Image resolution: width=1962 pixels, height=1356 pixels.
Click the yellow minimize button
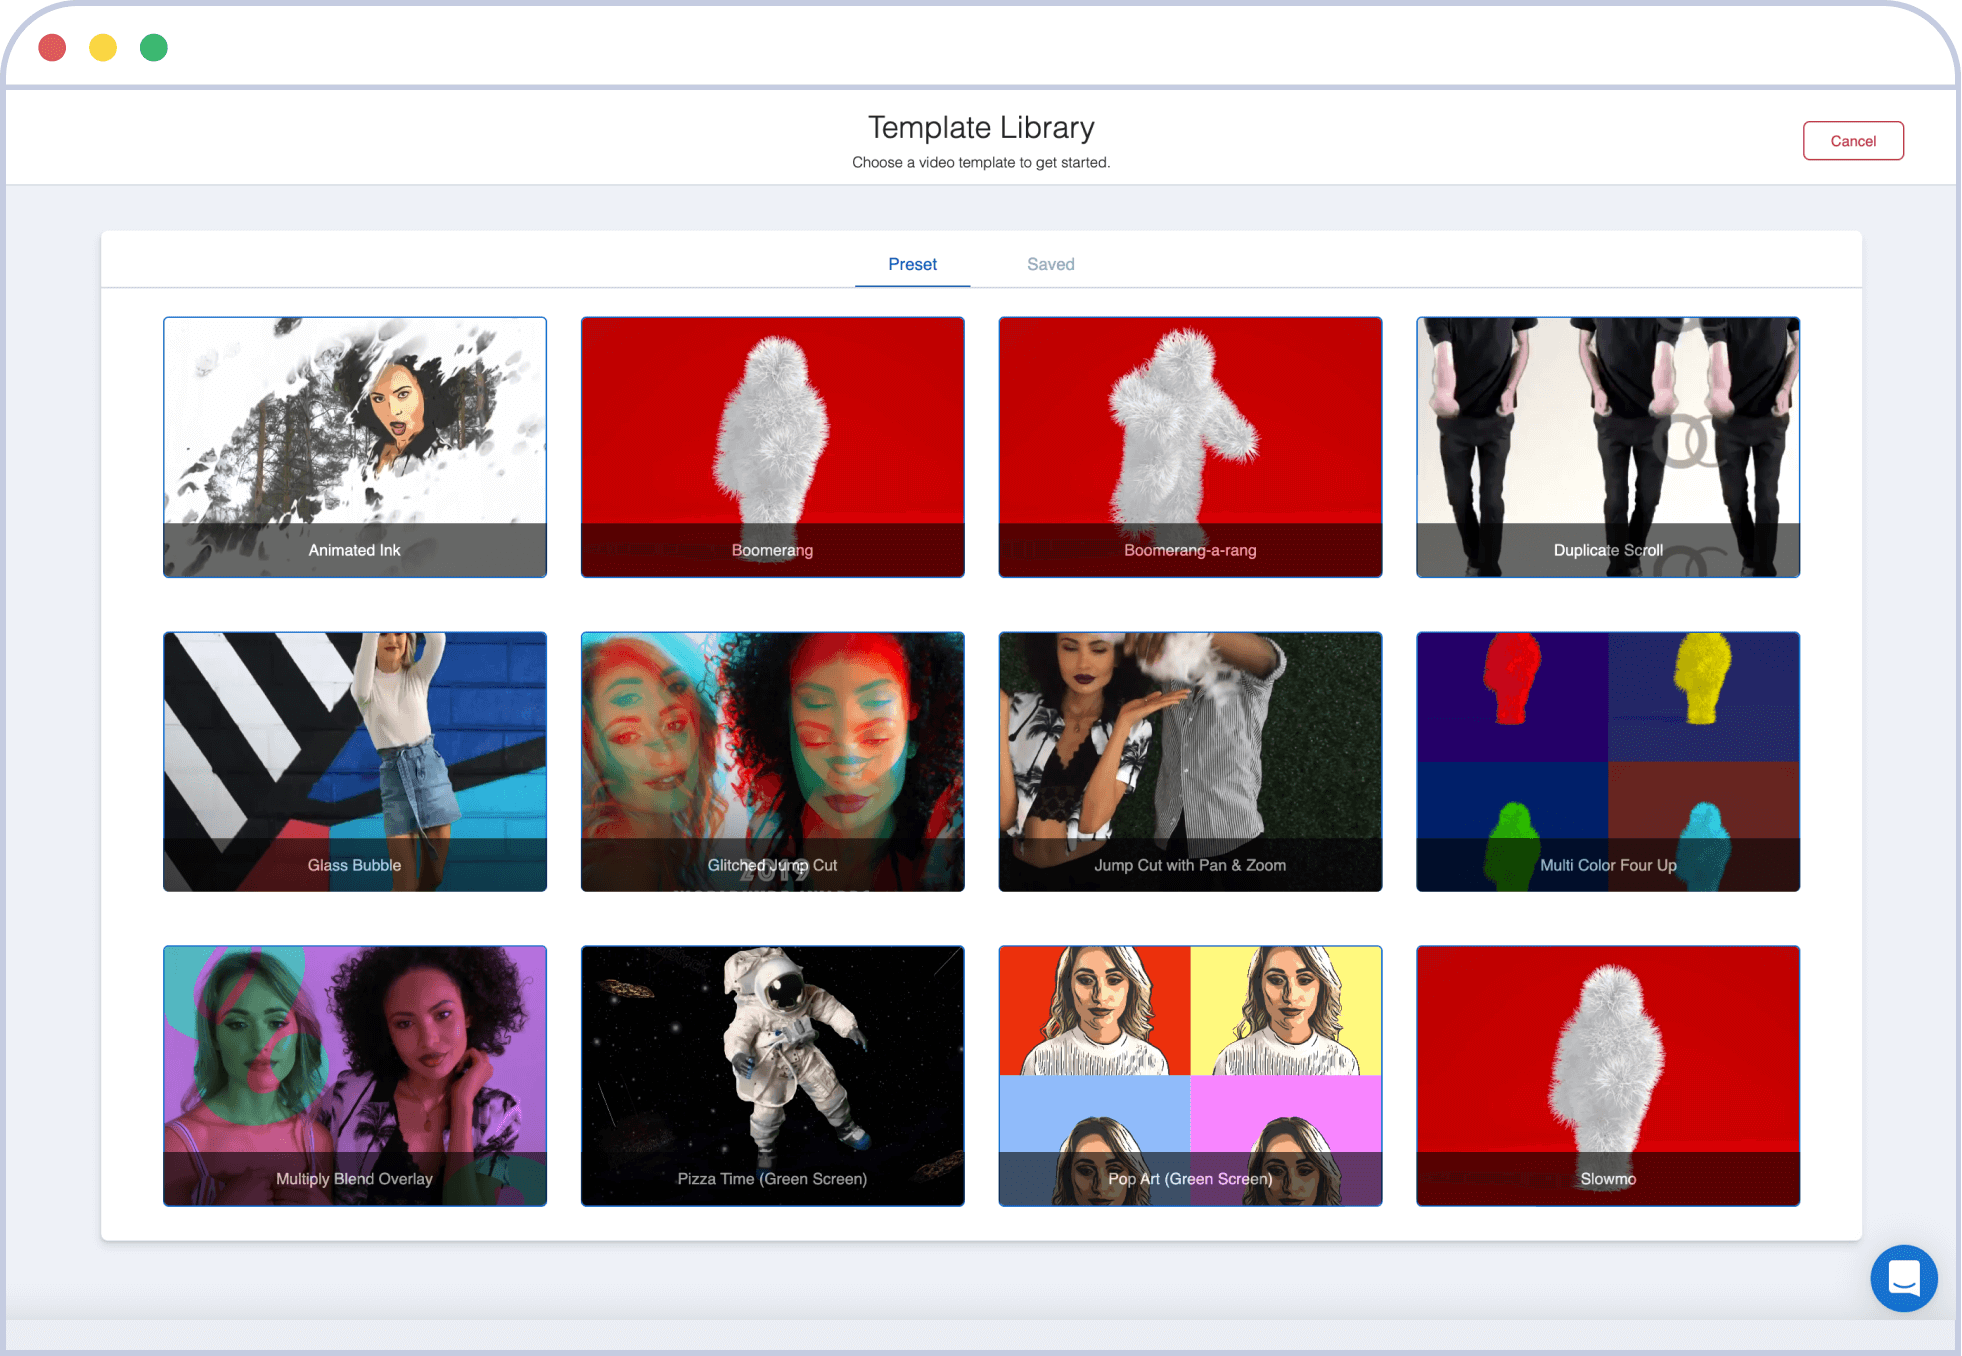101,45
